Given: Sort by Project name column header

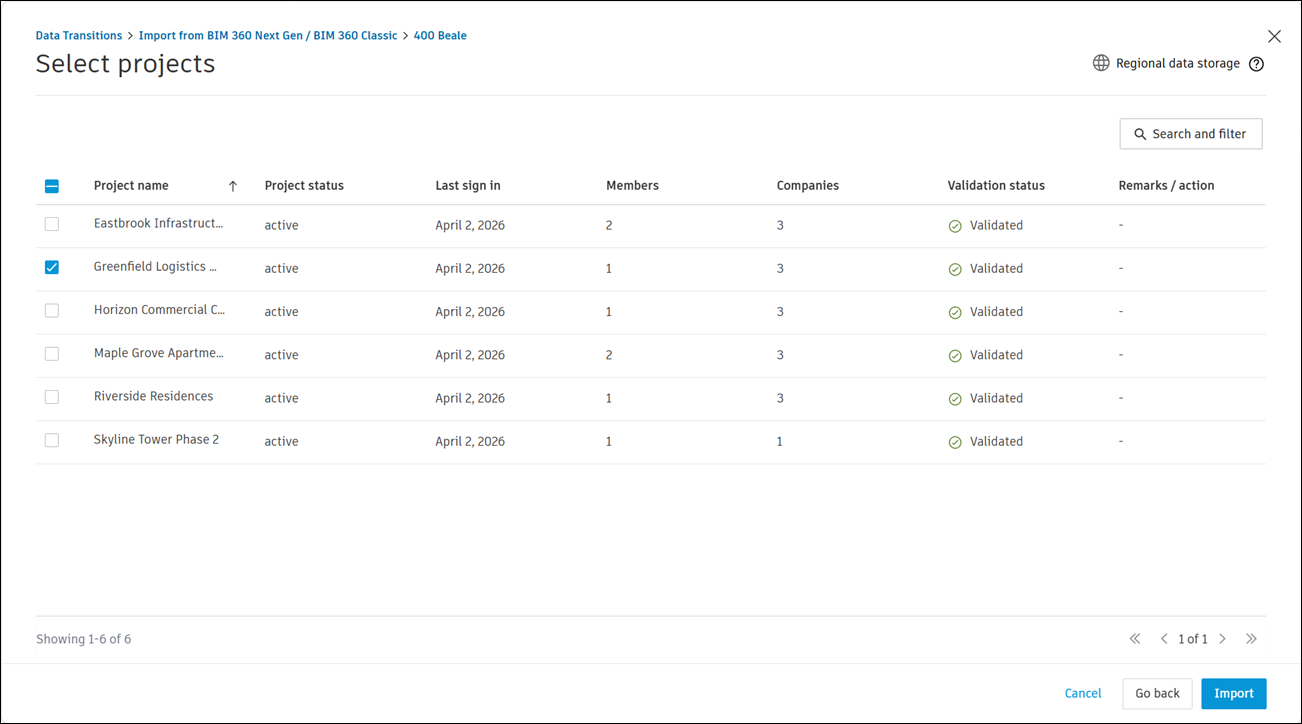Looking at the screenshot, I should [131, 185].
